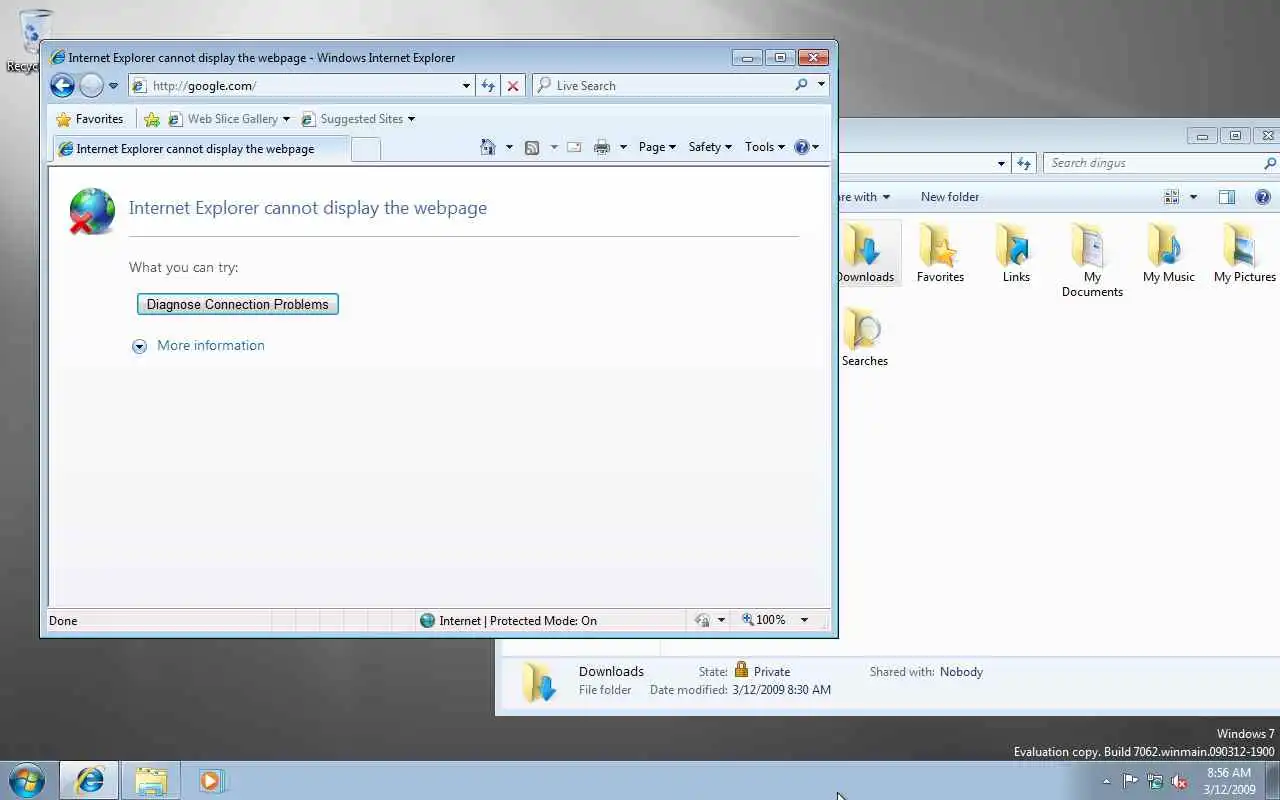
Task: Expand the Explorer address bar dropdown
Action: 1001,163
